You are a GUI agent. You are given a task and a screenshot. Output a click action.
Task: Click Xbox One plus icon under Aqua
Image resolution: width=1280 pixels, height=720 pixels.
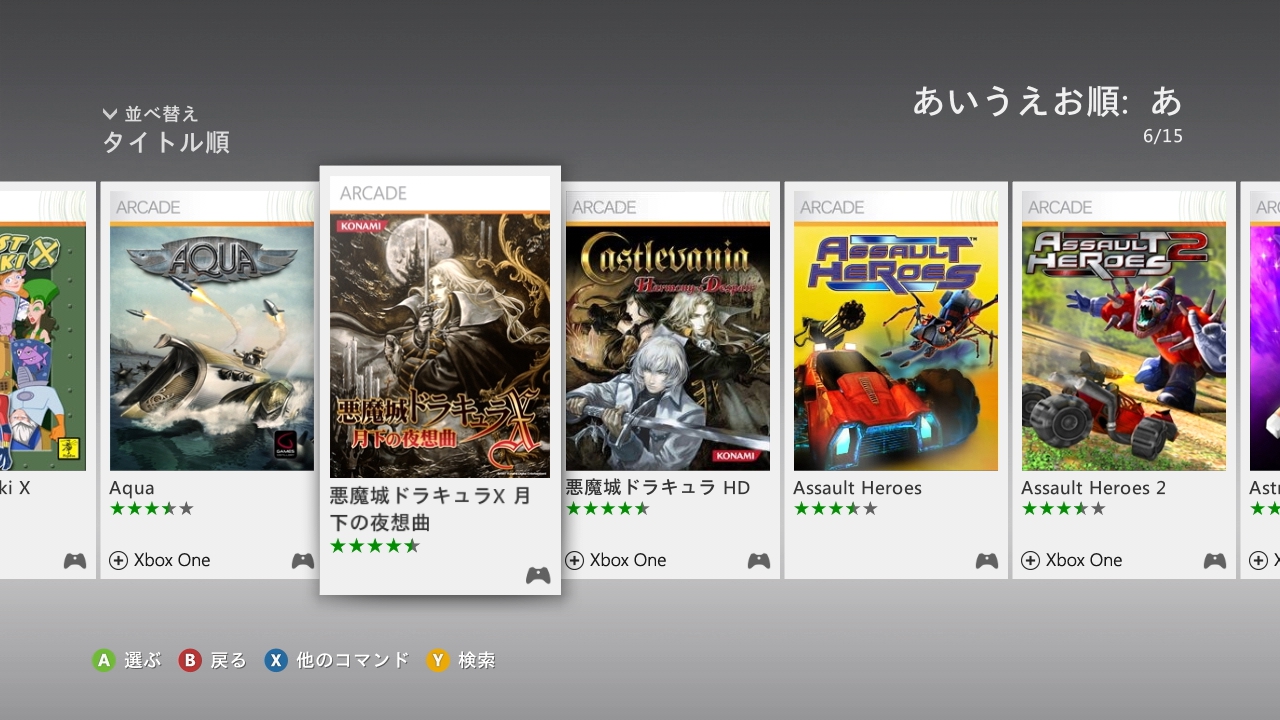(x=118, y=560)
